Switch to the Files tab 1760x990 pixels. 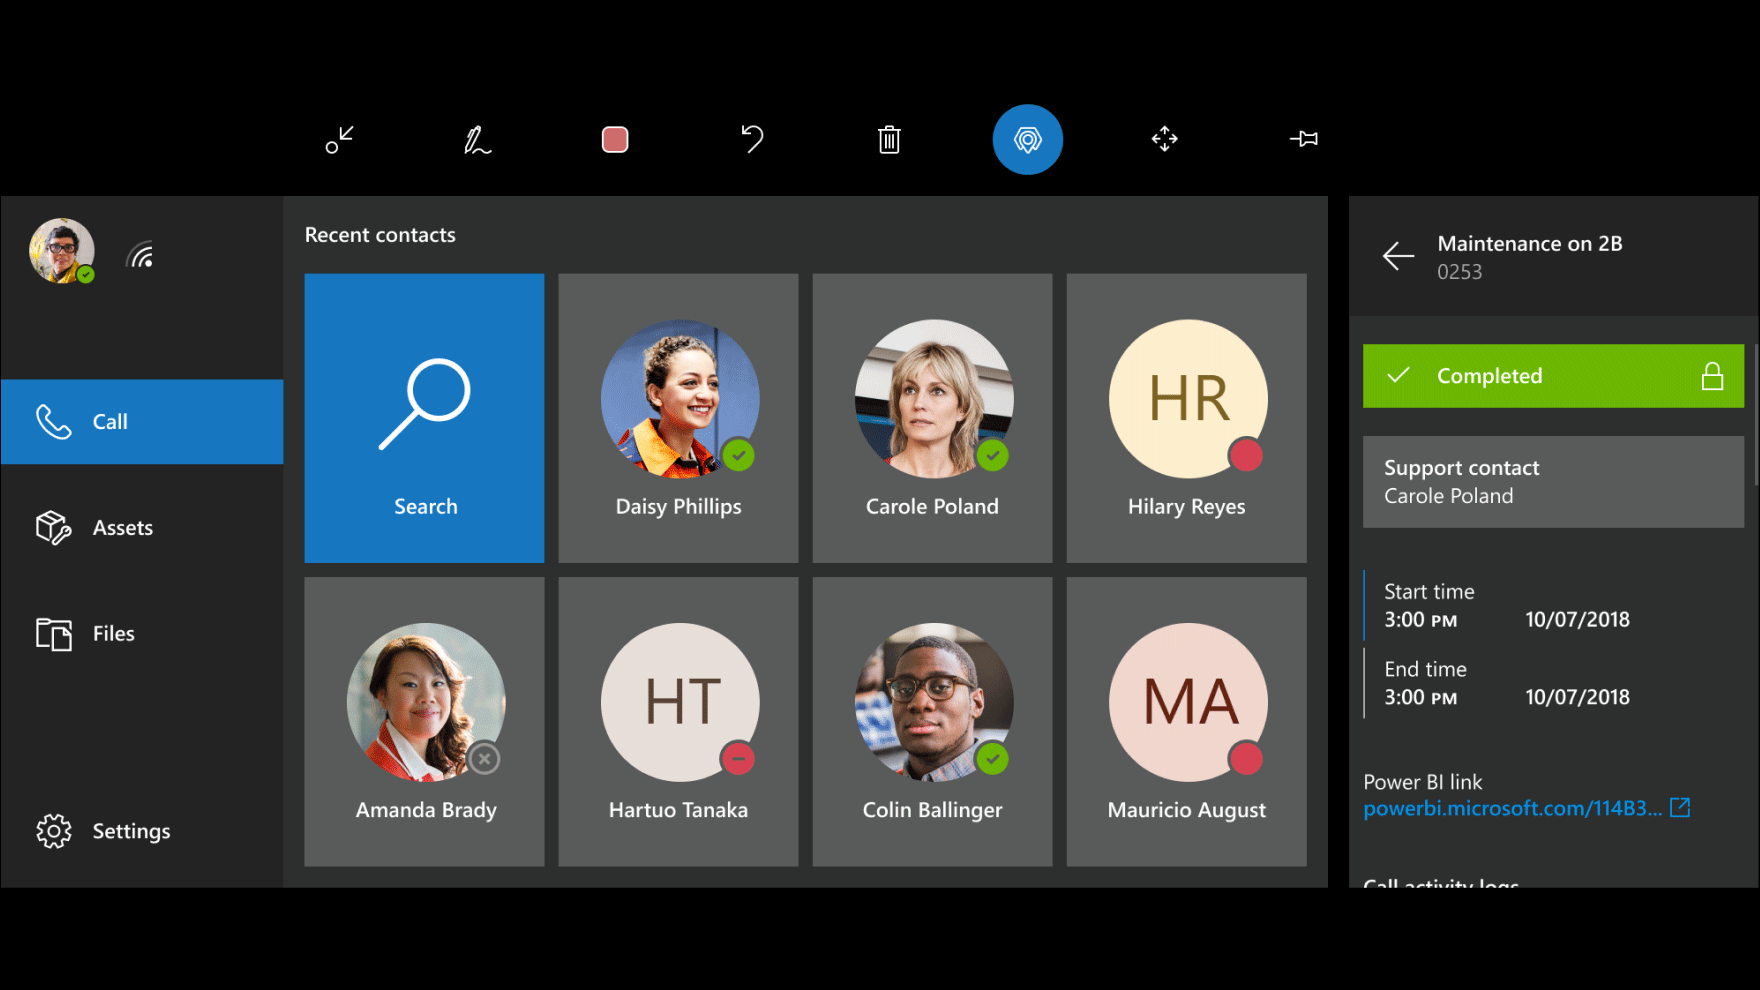142,634
